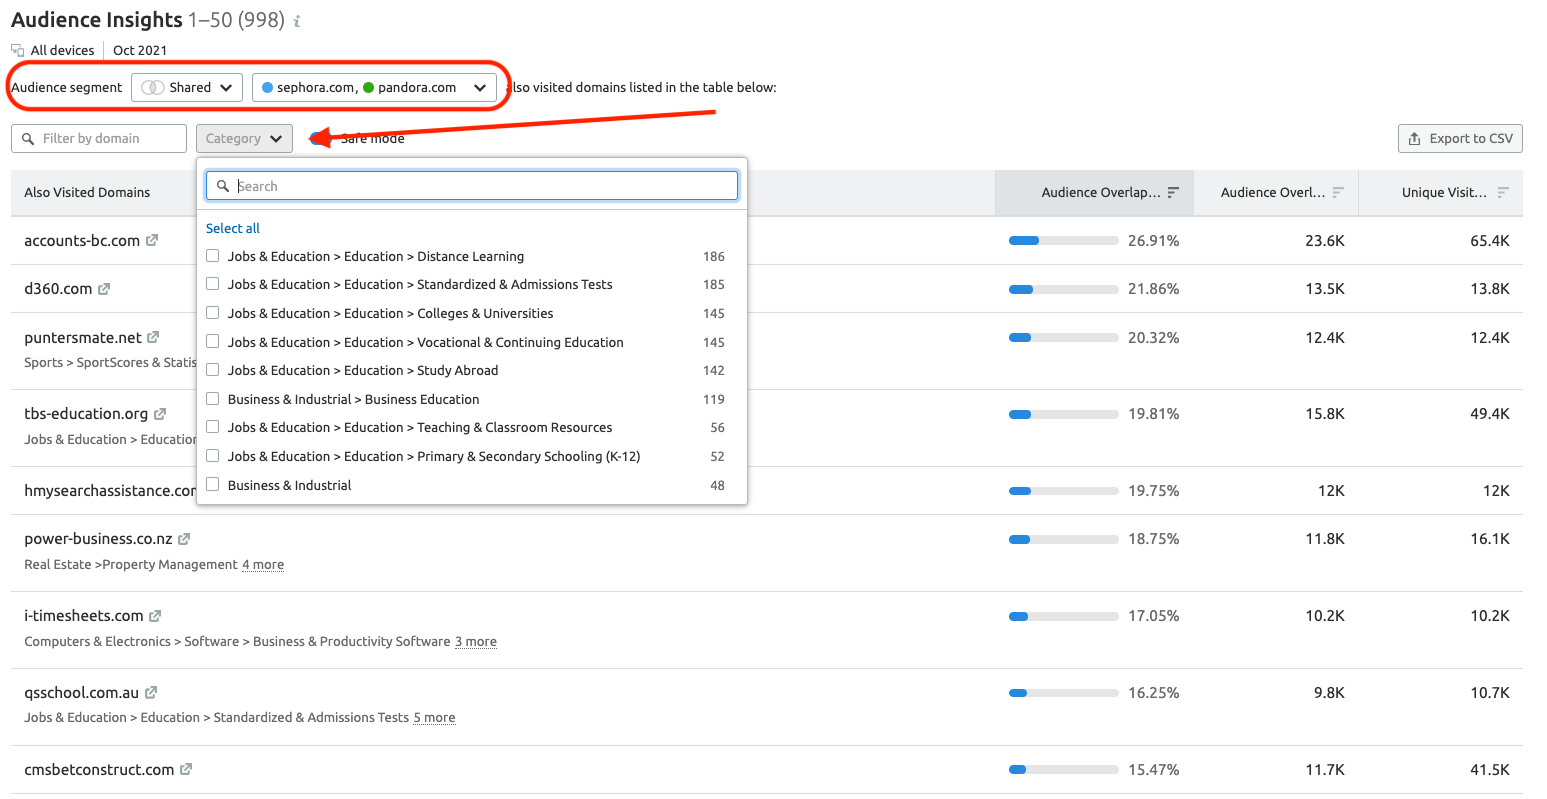Sort by second Audience Overl... column icon
This screenshot has width=1547, height=799.
point(1338,192)
